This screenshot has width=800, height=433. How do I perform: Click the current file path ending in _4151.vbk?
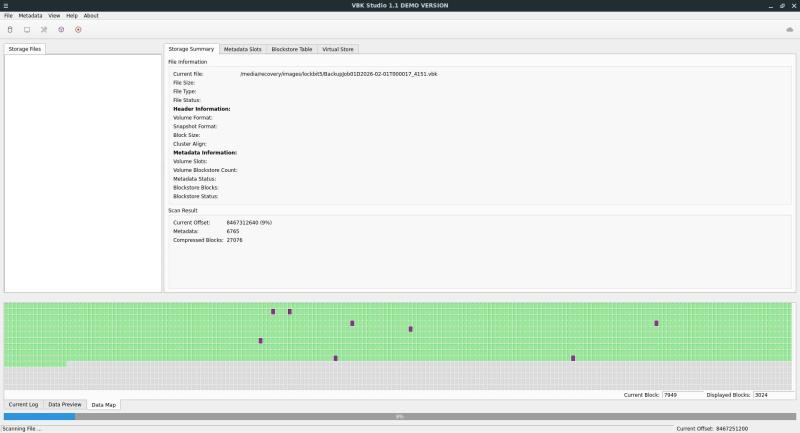coord(339,74)
